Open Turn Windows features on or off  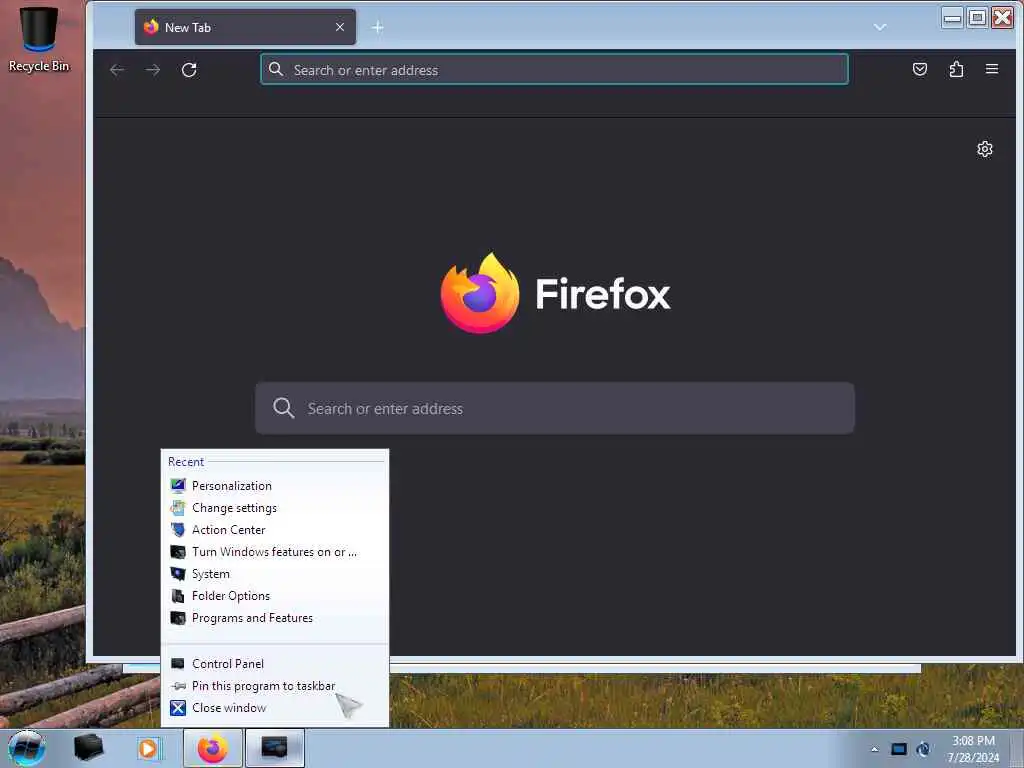coord(274,552)
